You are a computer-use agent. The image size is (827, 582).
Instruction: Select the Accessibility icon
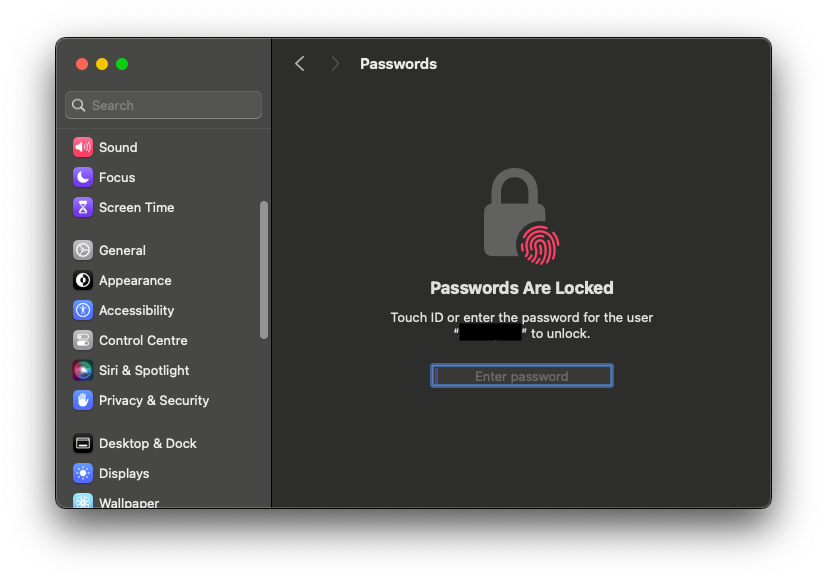click(x=83, y=310)
